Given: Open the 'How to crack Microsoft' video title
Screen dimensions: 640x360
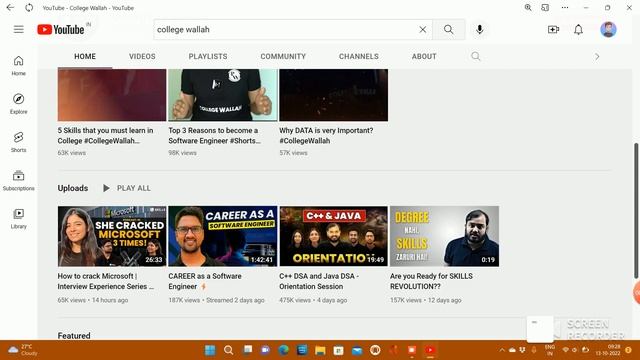Looking at the screenshot, I should 106,281.
